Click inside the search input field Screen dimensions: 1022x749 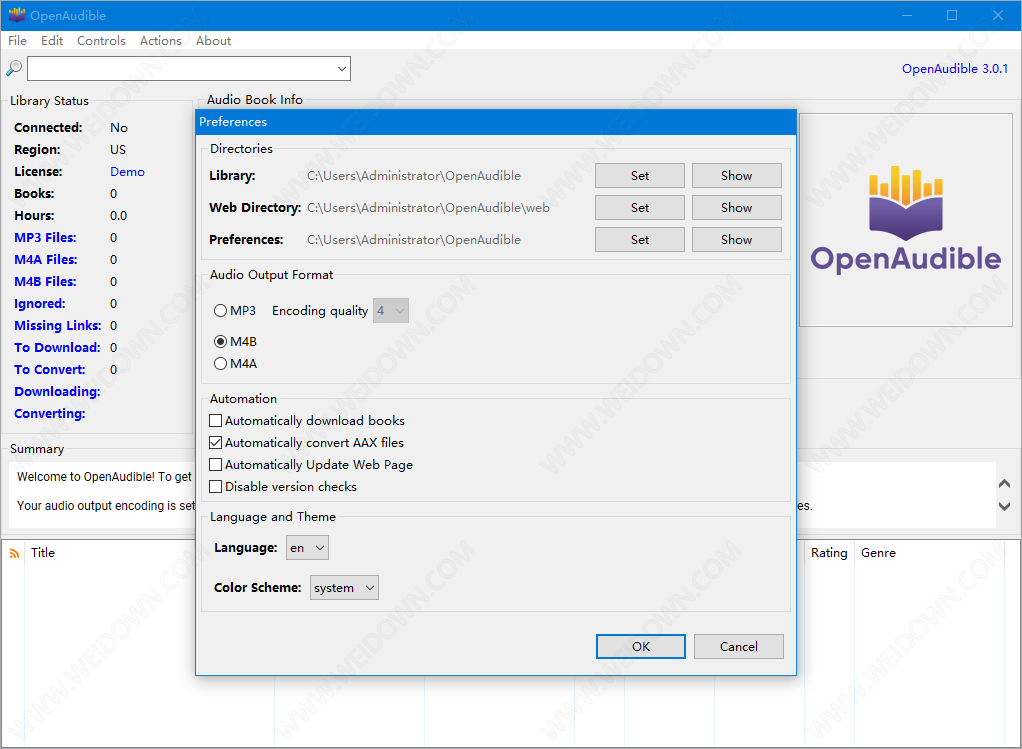click(x=181, y=68)
